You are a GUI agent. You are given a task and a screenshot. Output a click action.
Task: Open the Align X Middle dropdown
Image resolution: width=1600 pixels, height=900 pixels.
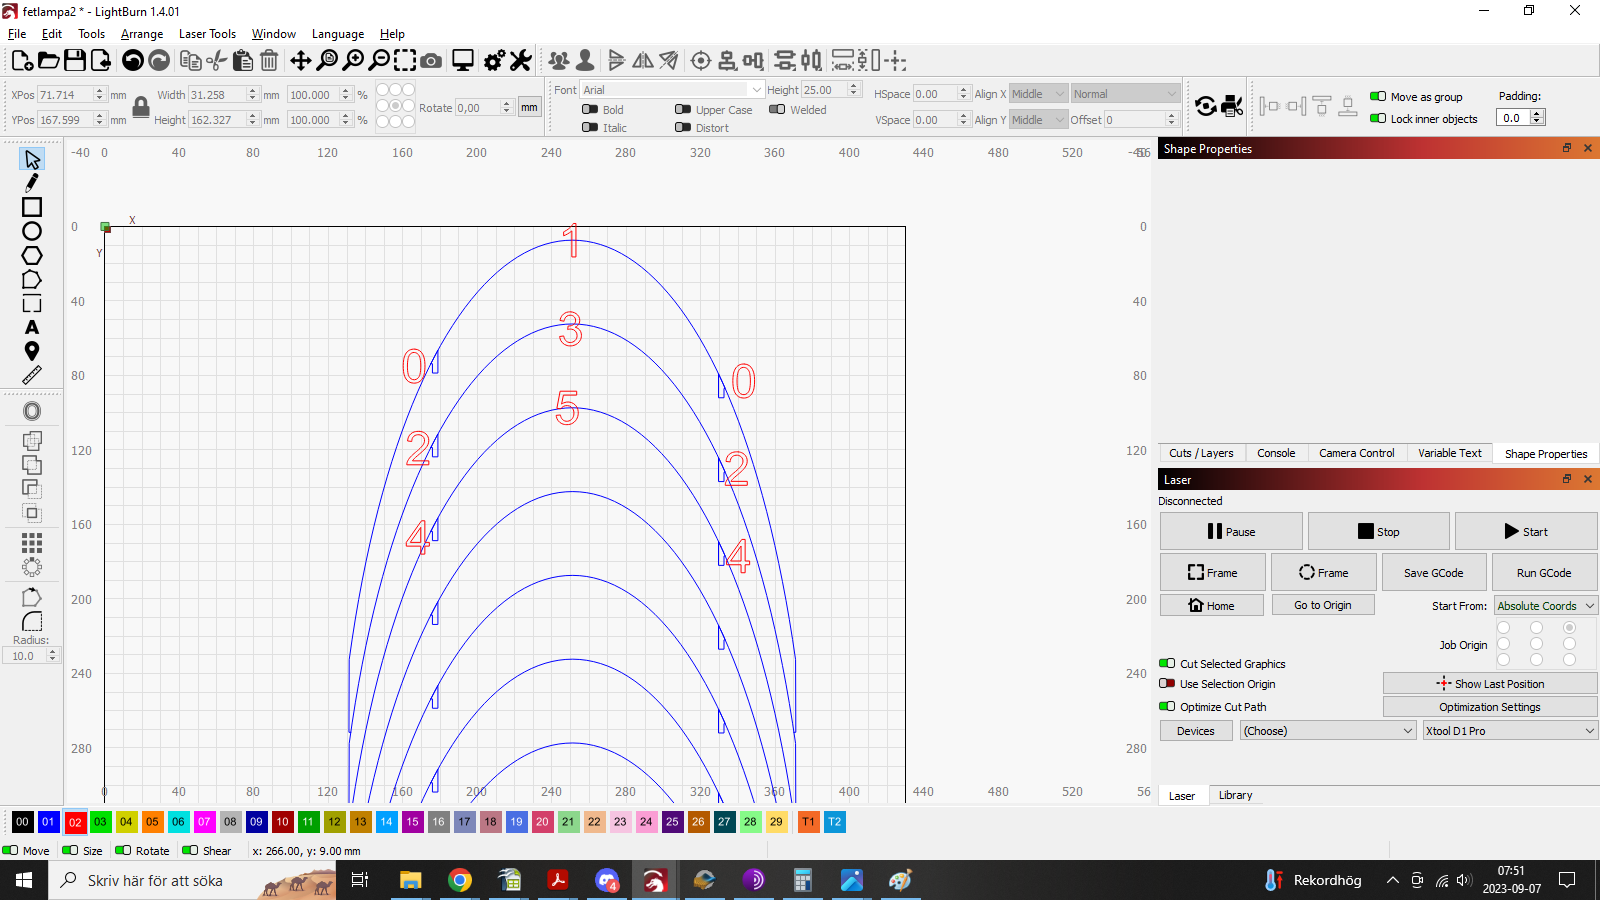(x=1039, y=94)
